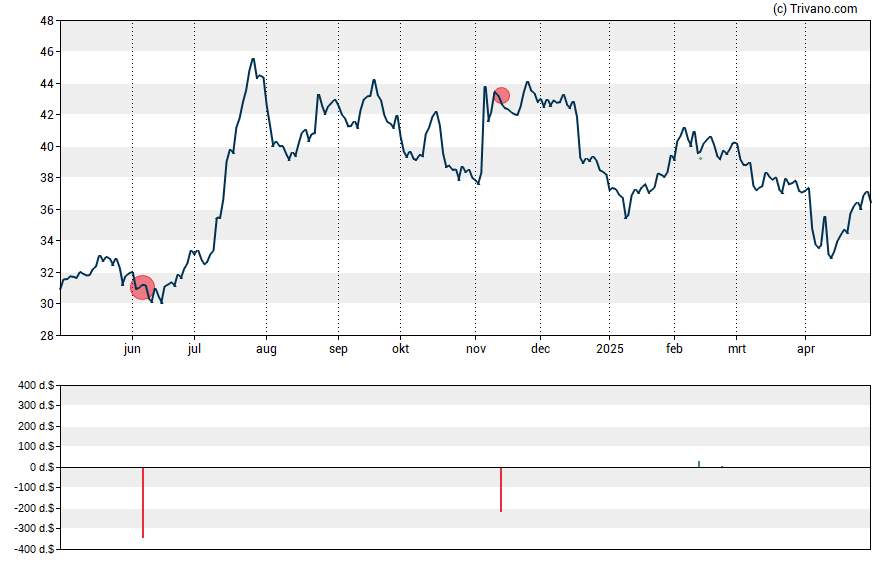Click the '42' price axis label
The image size is (888, 565).
pos(47,115)
